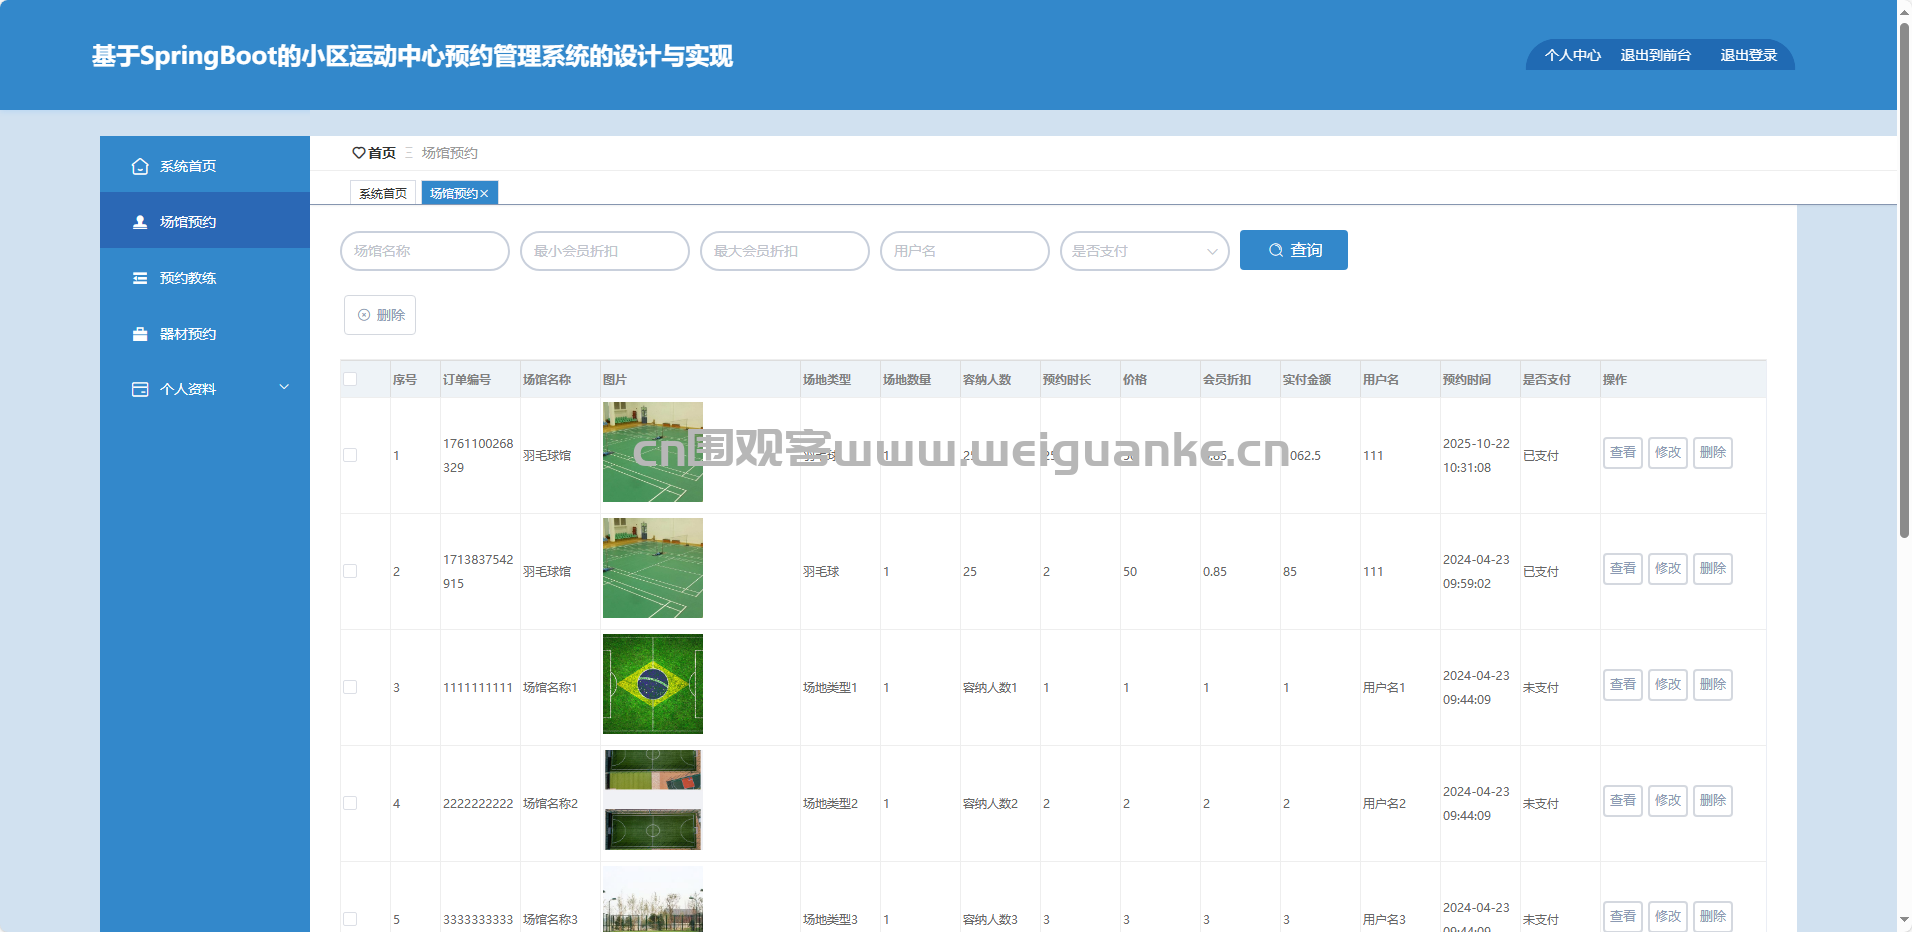
Task: Click 删除 for row 2 order 1713837542915
Action: click(x=1713, y=569)
